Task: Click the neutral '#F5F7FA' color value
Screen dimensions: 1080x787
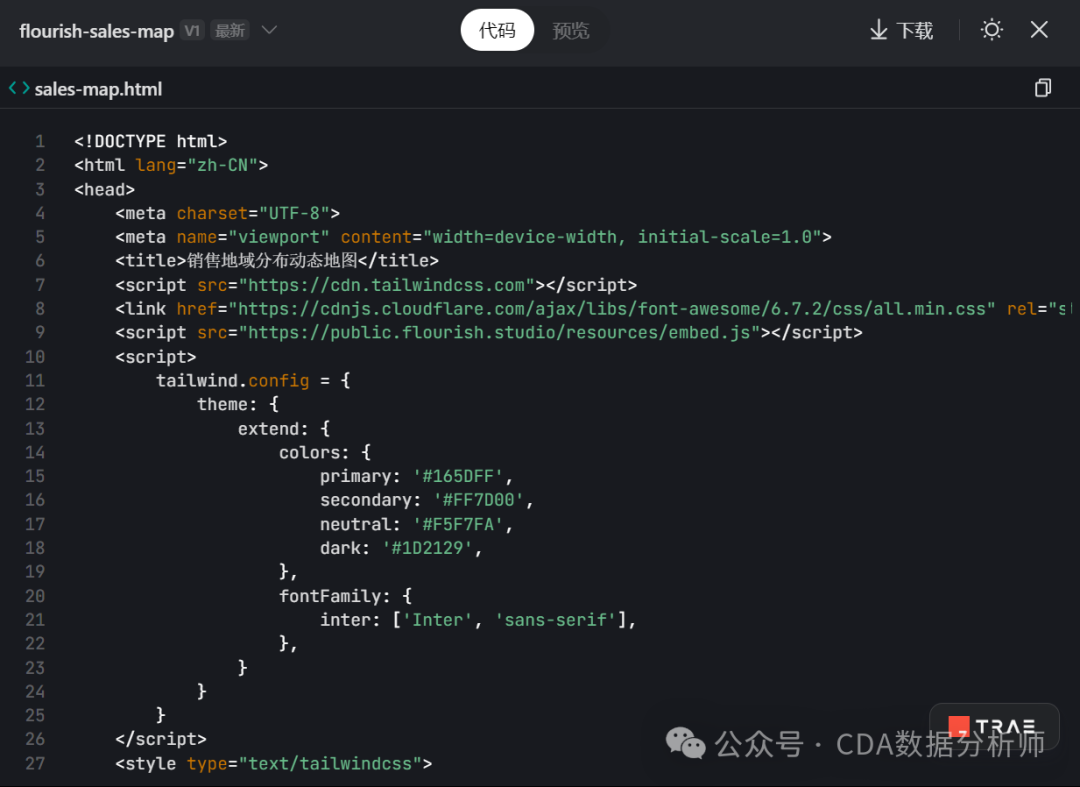Action: (x=457, y=525)
